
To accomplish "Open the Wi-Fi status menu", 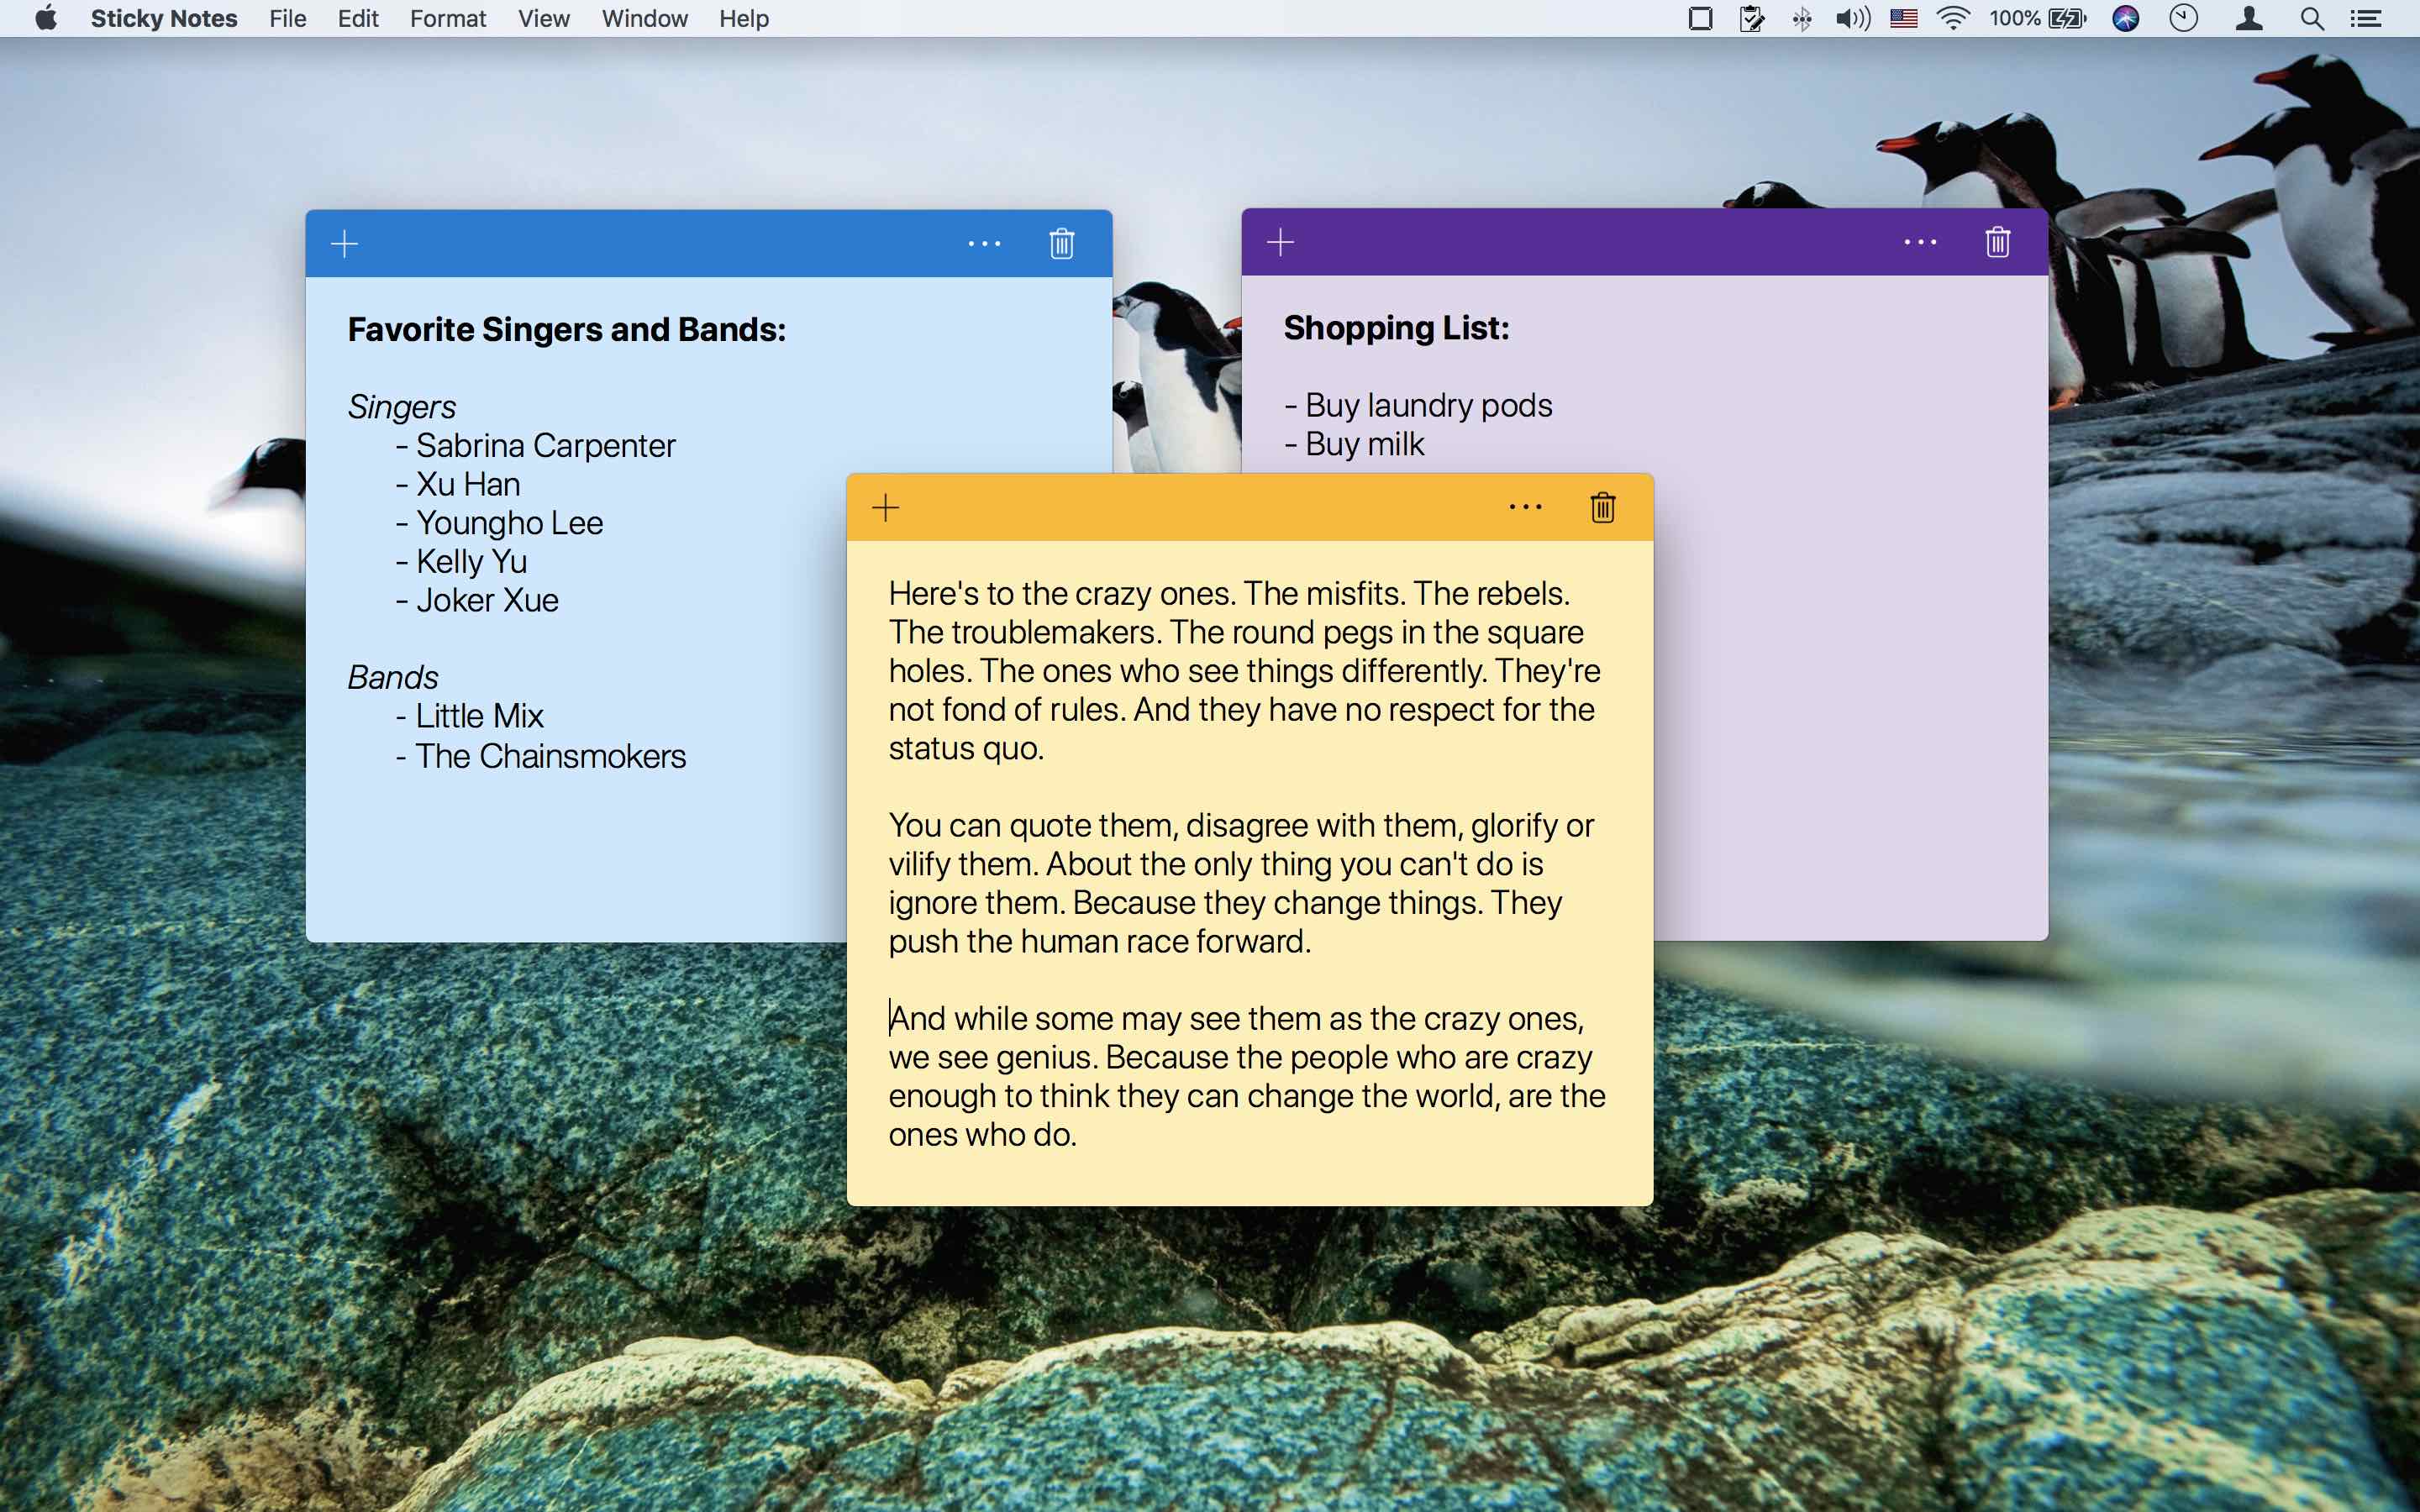I will 1952,19.
